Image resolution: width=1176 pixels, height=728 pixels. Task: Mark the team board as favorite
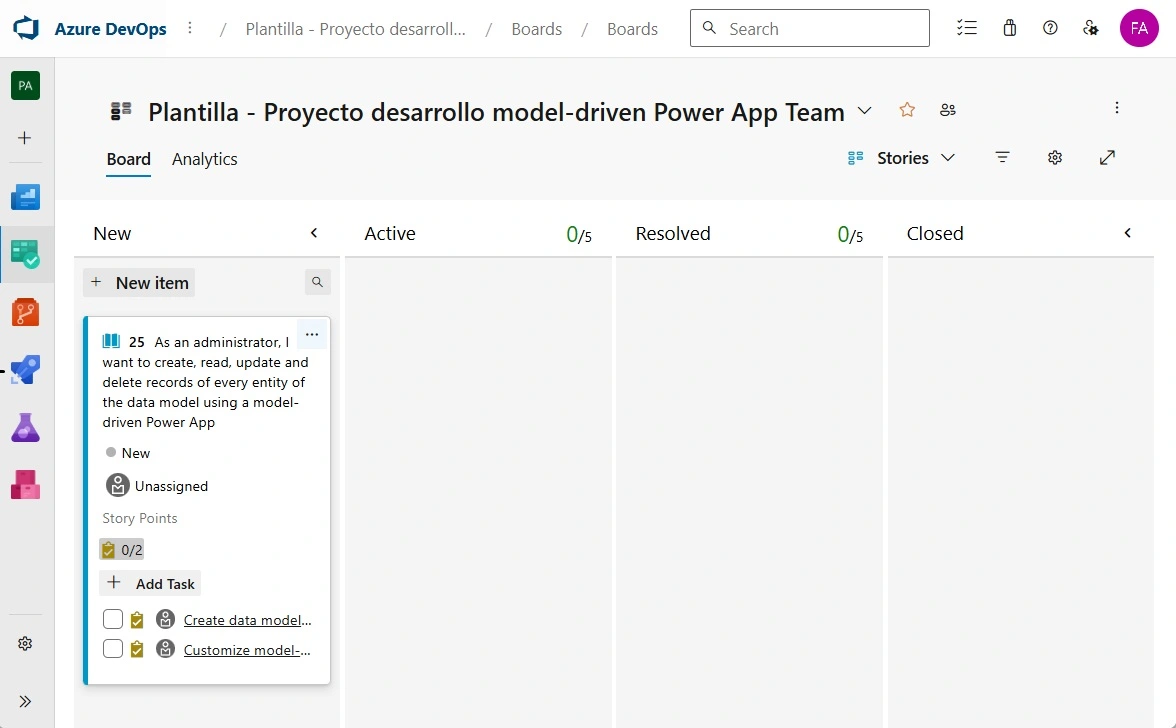tap(907, 110)
